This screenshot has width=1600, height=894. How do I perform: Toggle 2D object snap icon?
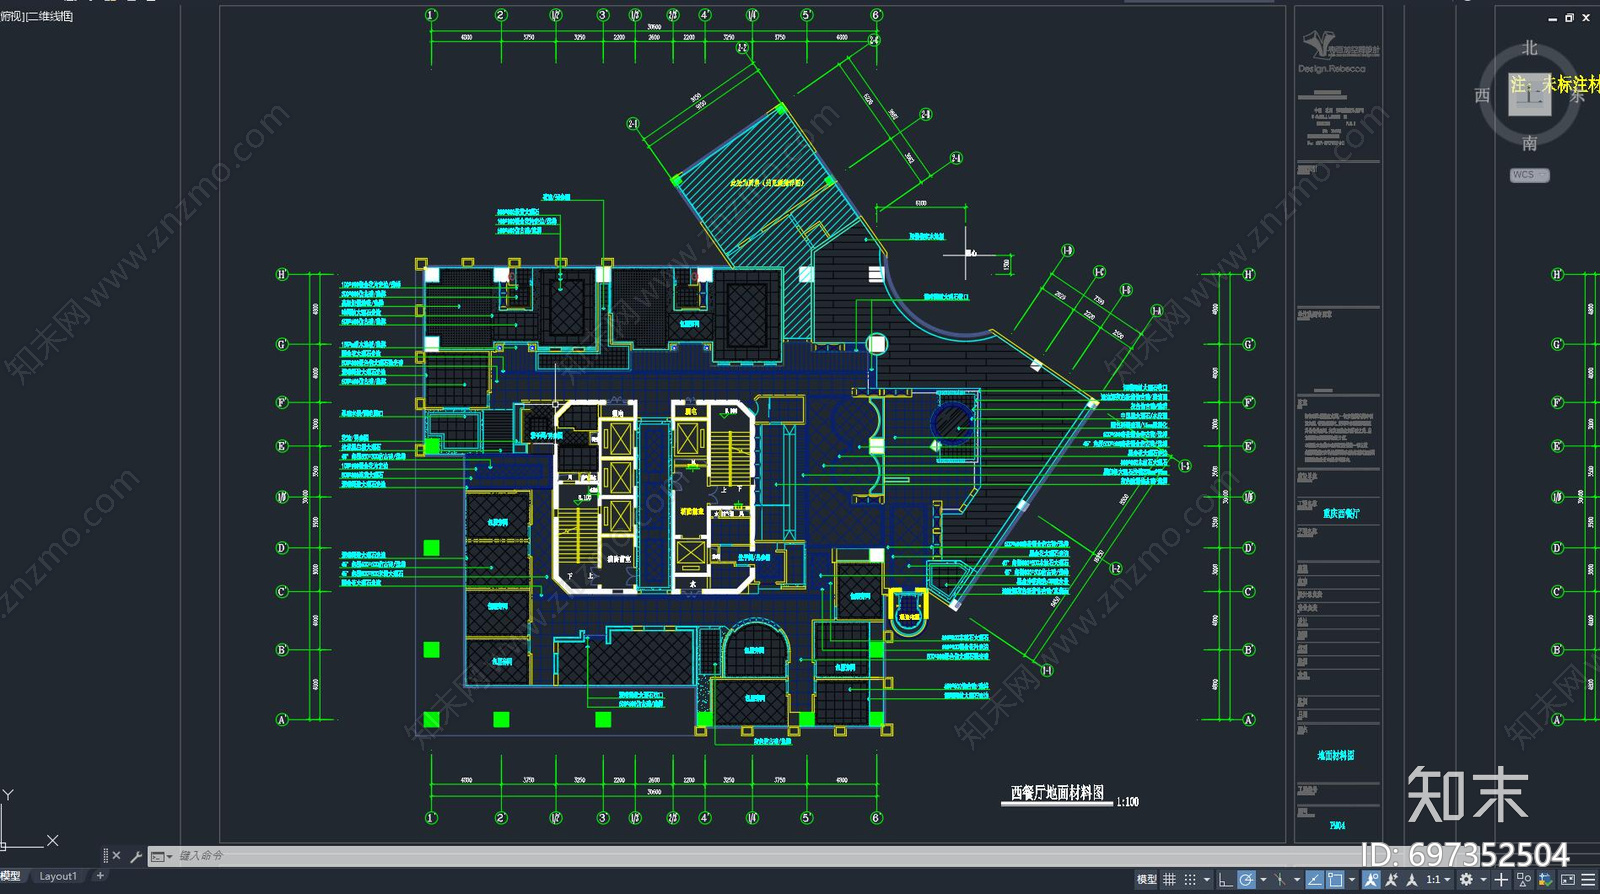(1335, 880)
